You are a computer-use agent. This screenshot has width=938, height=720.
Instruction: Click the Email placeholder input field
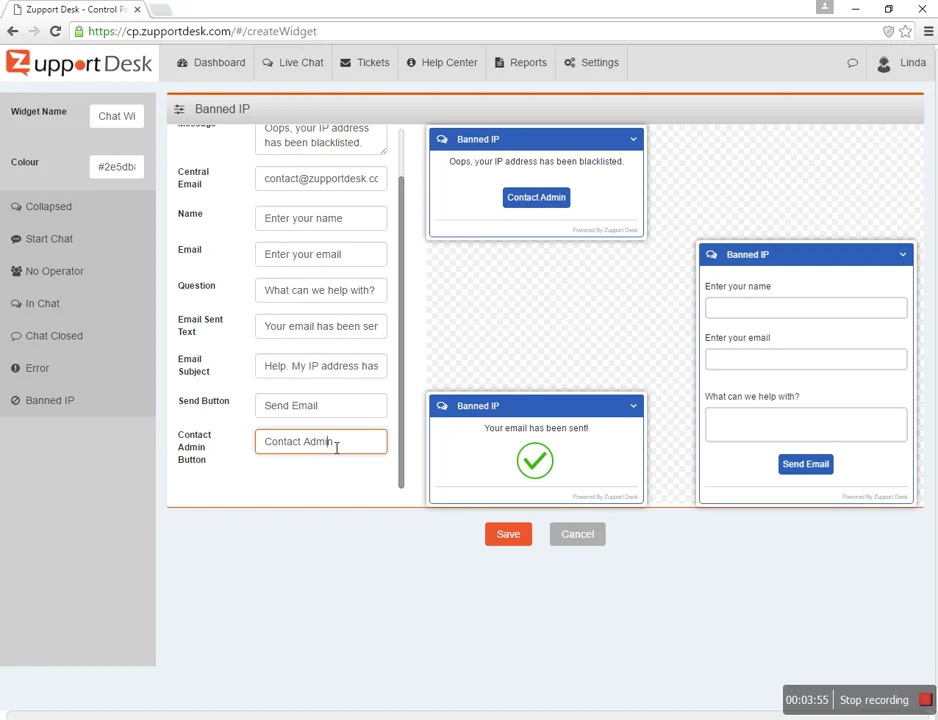321,254
